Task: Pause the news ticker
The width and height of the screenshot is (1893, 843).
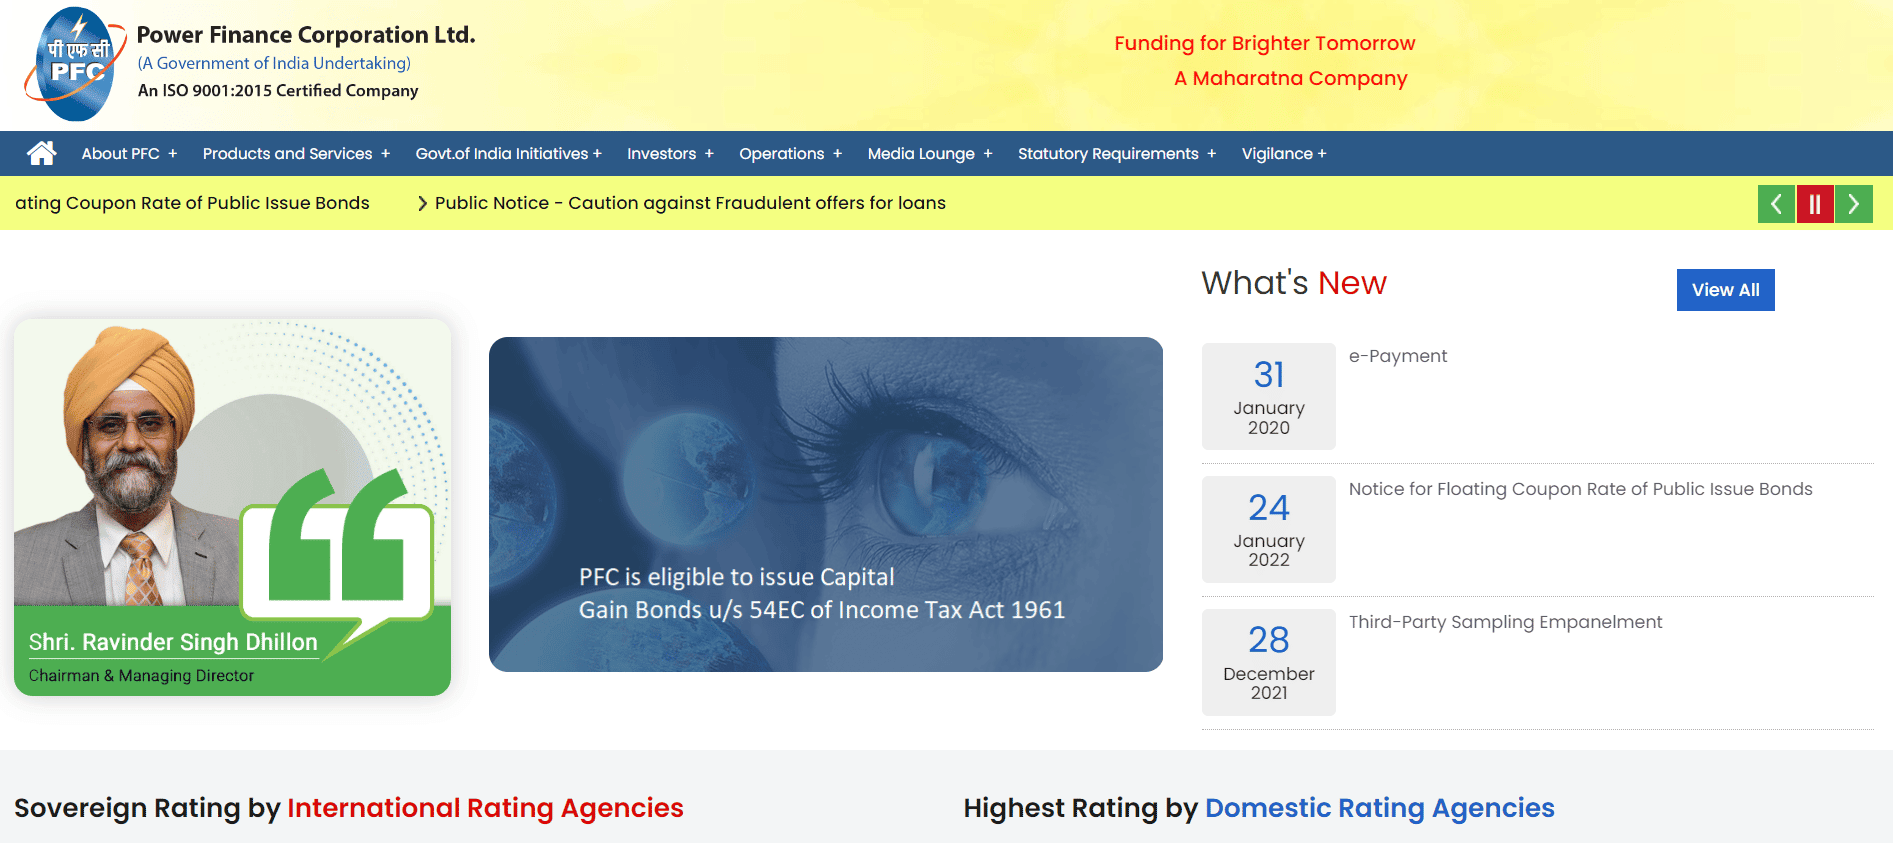Action: 1815,204
